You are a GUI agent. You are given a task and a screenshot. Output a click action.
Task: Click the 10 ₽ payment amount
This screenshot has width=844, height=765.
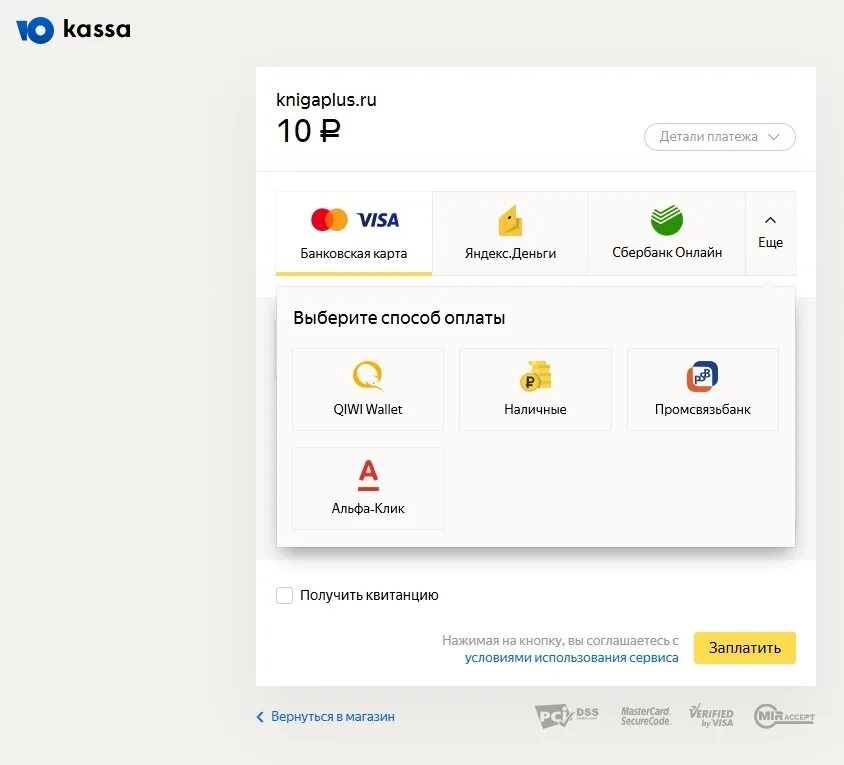click(x=308, y=131)
